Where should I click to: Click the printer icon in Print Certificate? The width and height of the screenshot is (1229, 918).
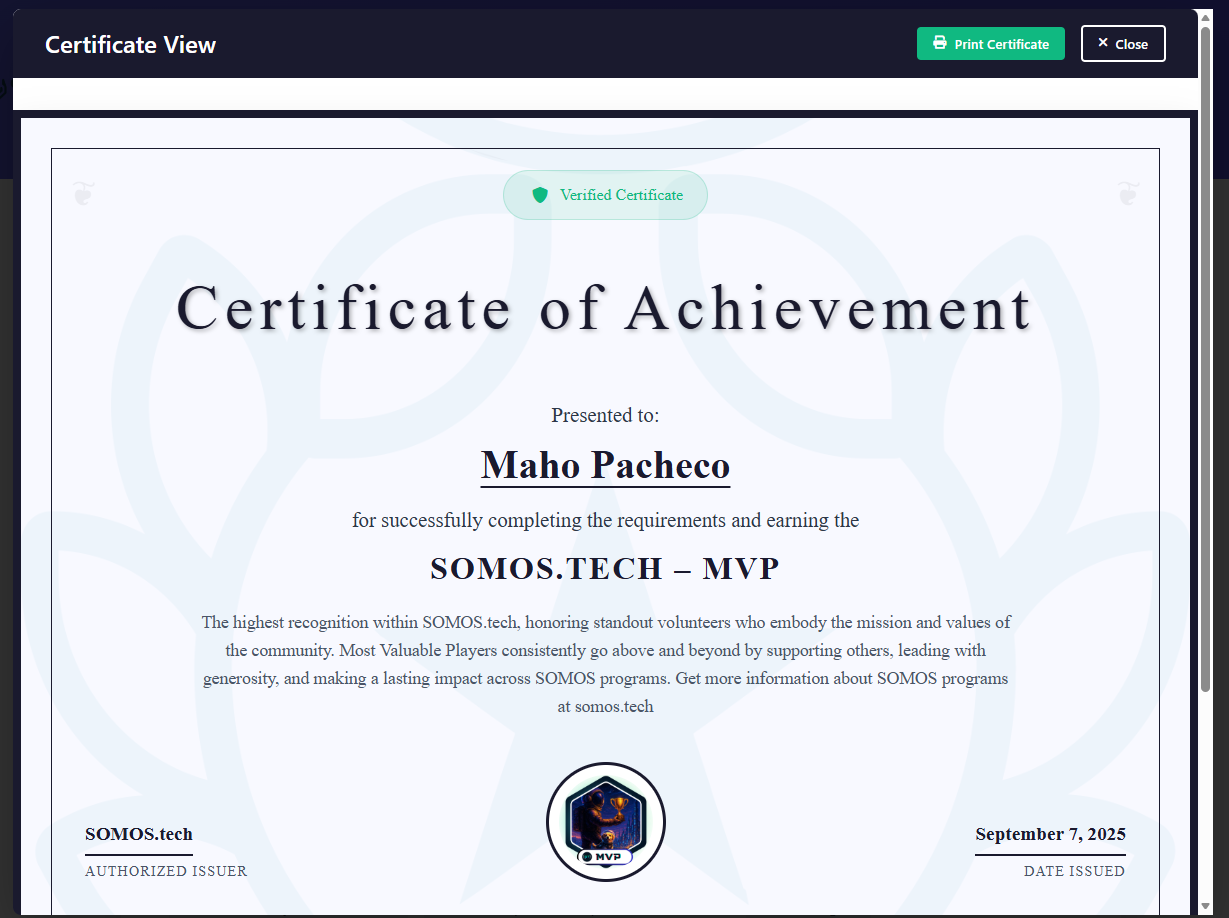(939, 43)
